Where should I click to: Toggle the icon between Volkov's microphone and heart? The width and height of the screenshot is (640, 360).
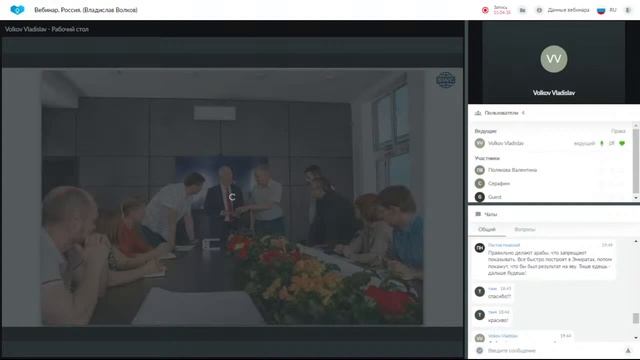(x=611, y=143)
